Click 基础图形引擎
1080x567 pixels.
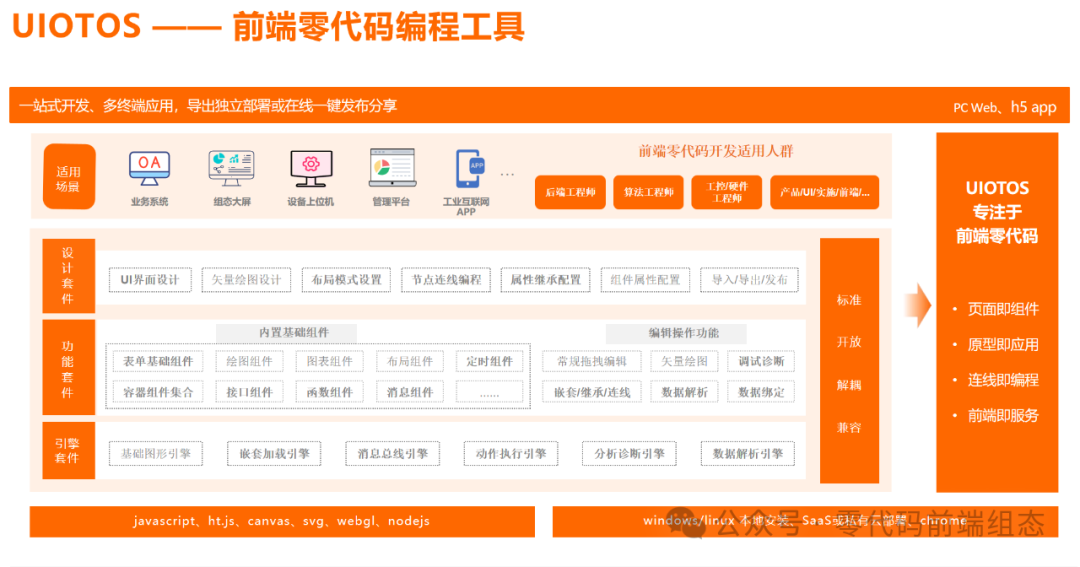[x=156, y=454]
